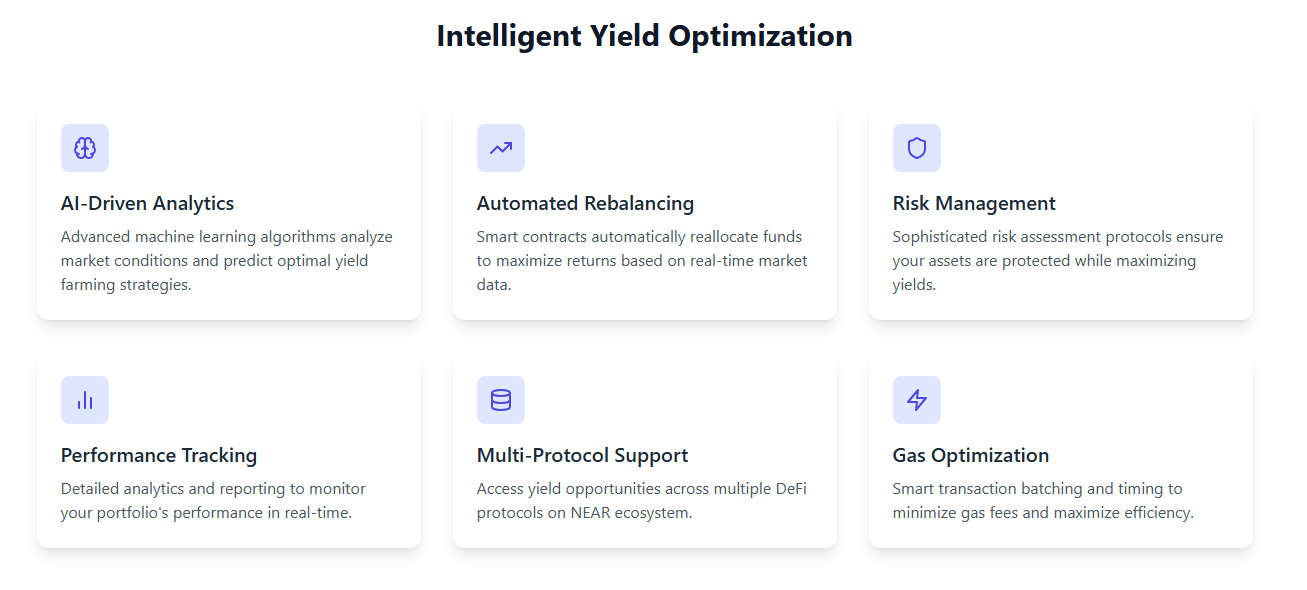Click the trending-up arrow icon for Automated Rebalancing
This screenshot has height=590, width=1307.
(x=501, y=148)
